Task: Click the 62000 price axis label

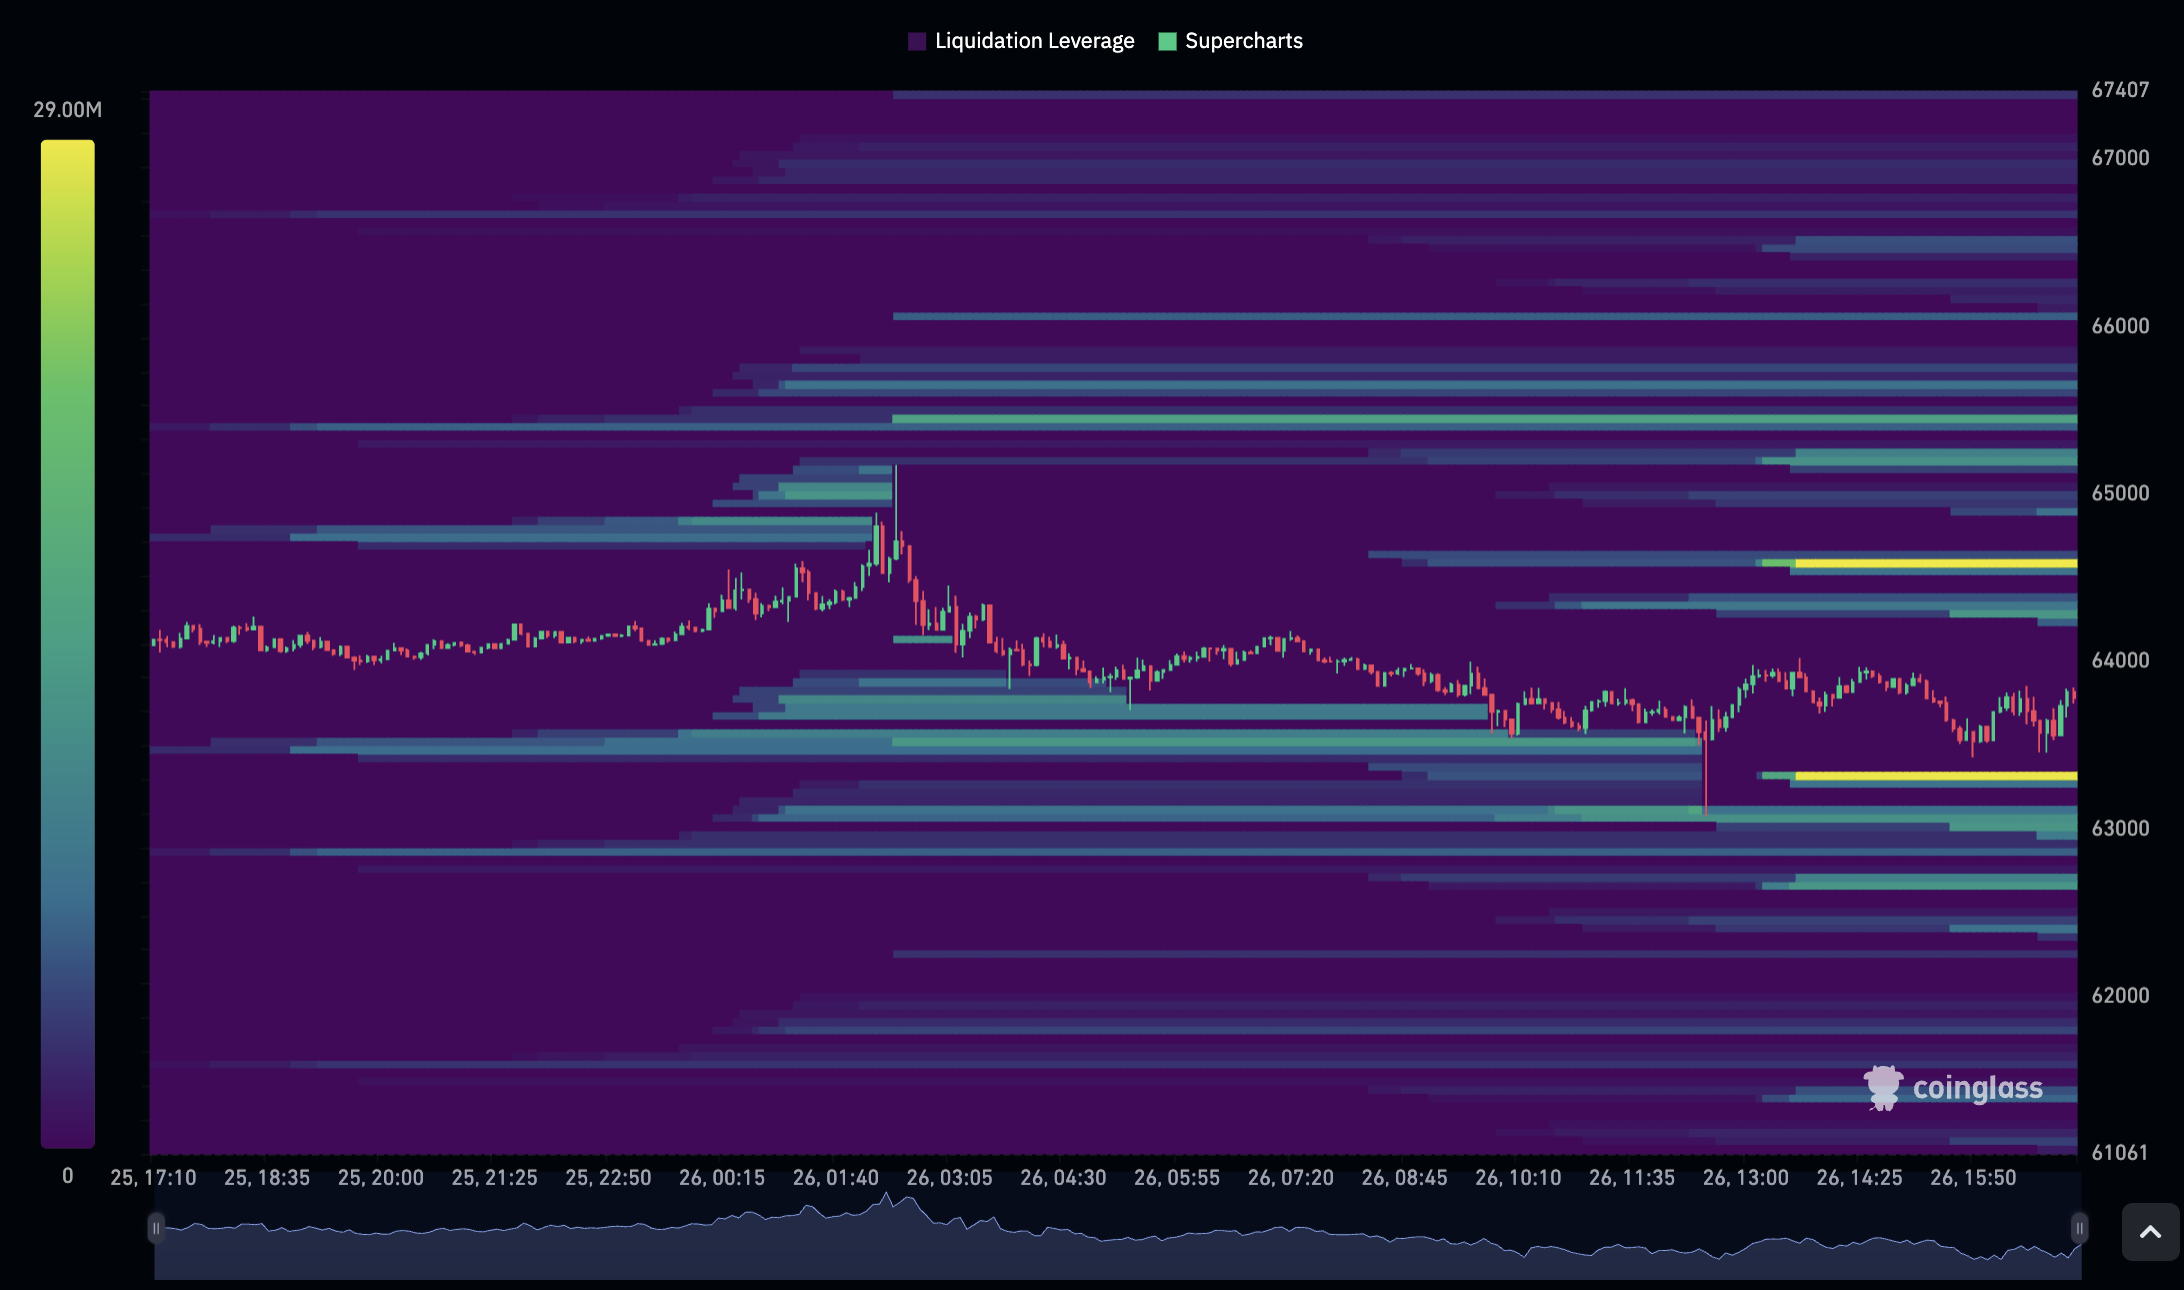Action: 2120,995
